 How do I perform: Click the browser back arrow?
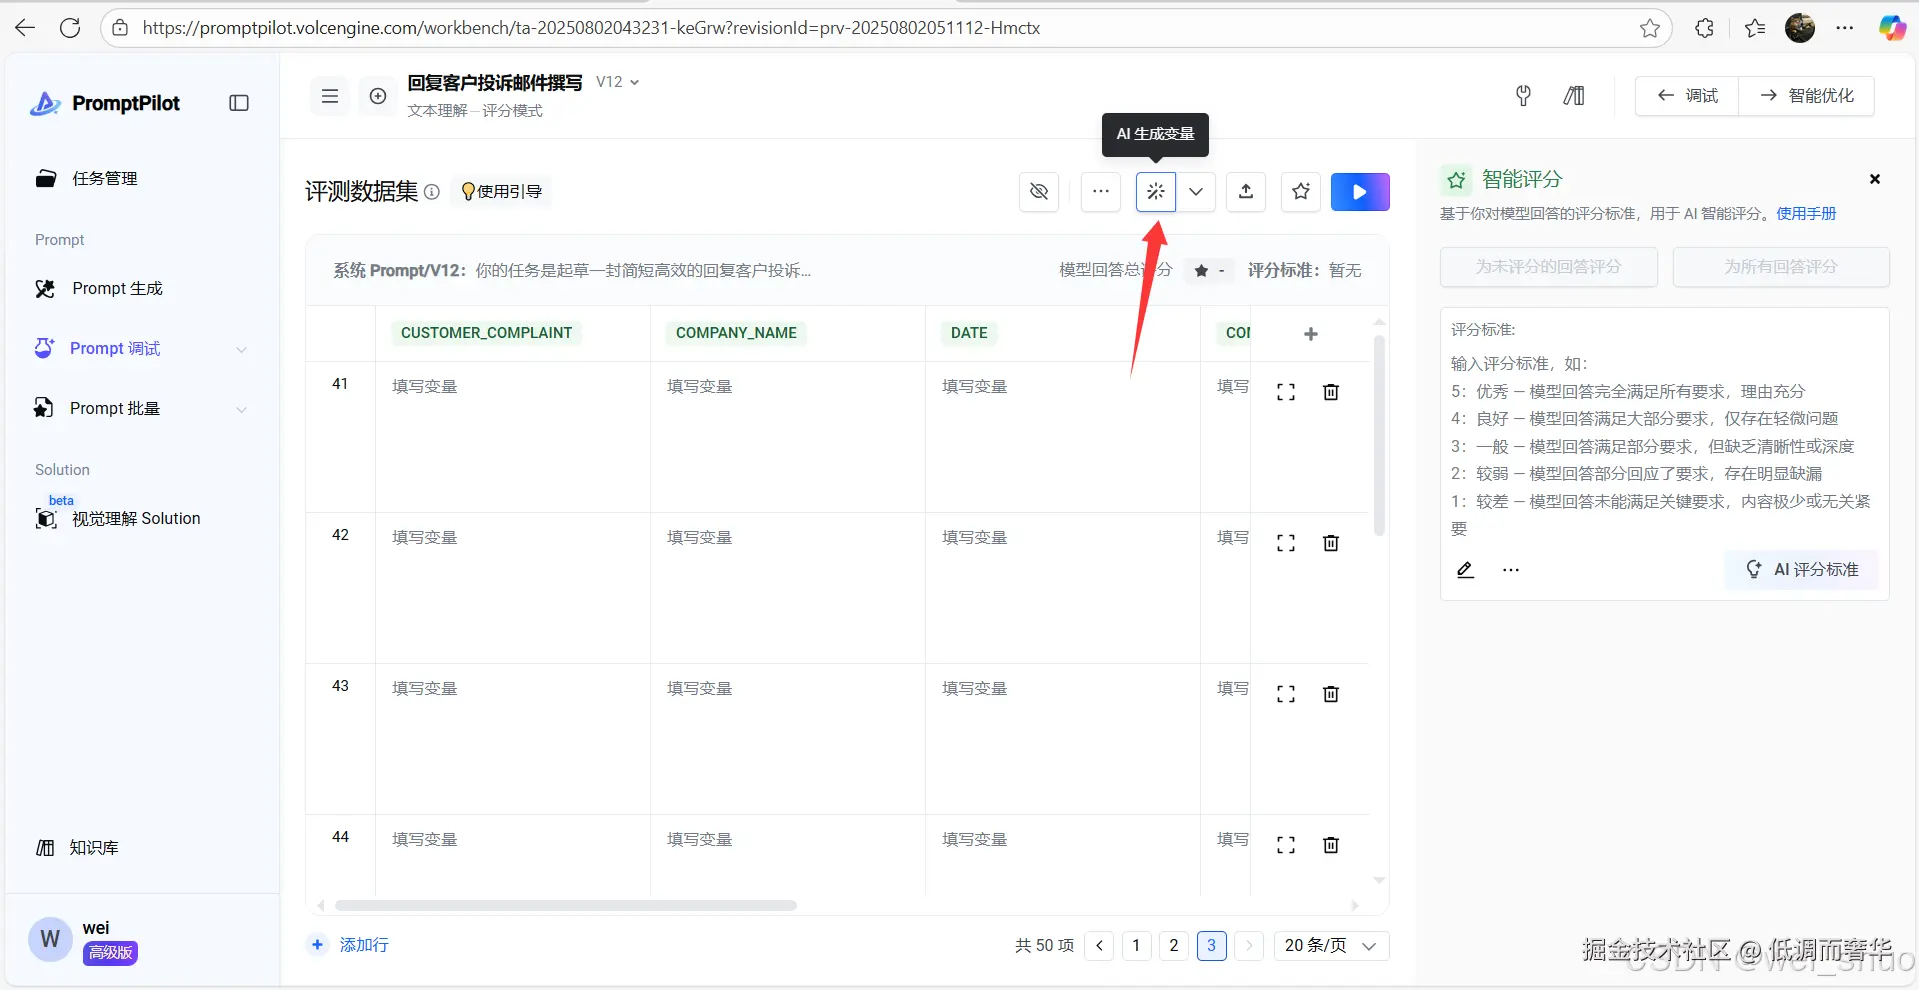25,28
